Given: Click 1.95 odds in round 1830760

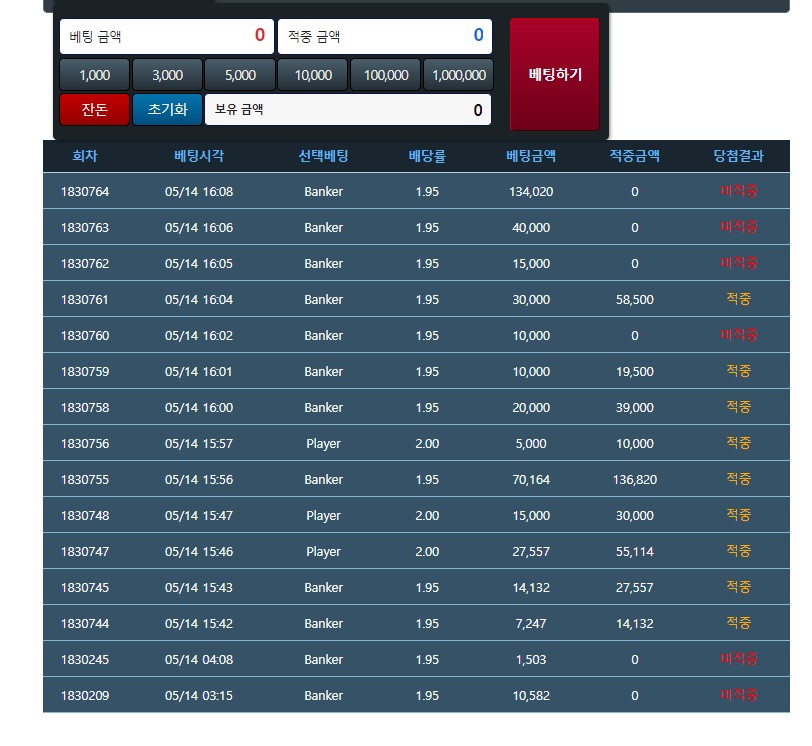Looking at the screenshot, I should (427, 335).
